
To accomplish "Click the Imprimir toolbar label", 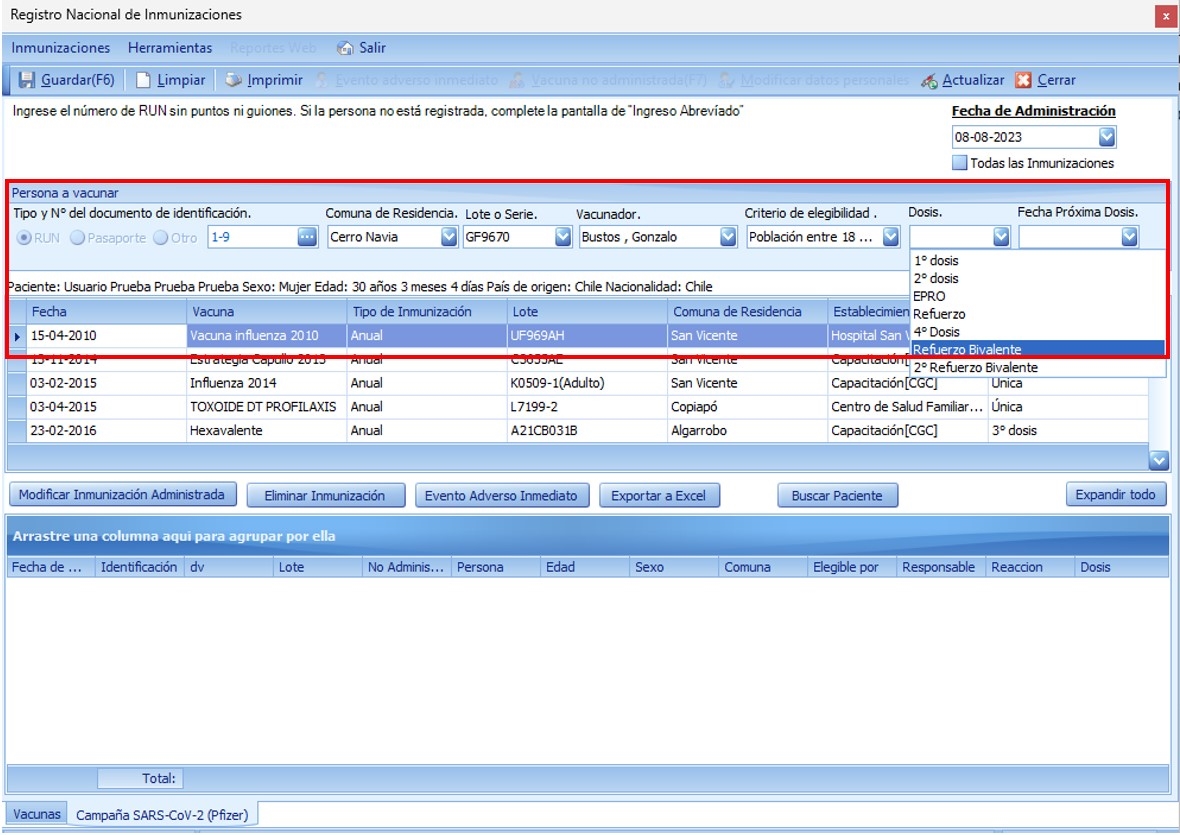I will tap(275, 80).
